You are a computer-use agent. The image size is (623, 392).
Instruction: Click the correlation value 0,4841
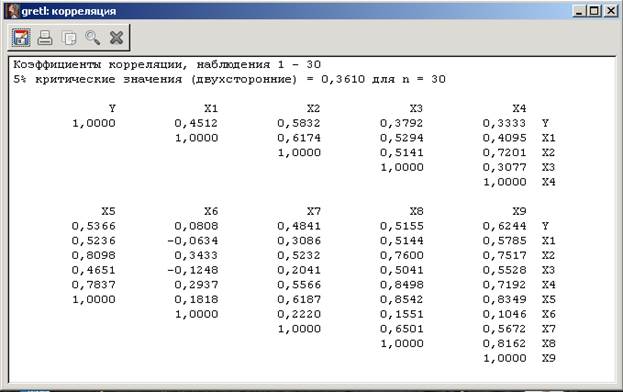click(x=299, y=226)
